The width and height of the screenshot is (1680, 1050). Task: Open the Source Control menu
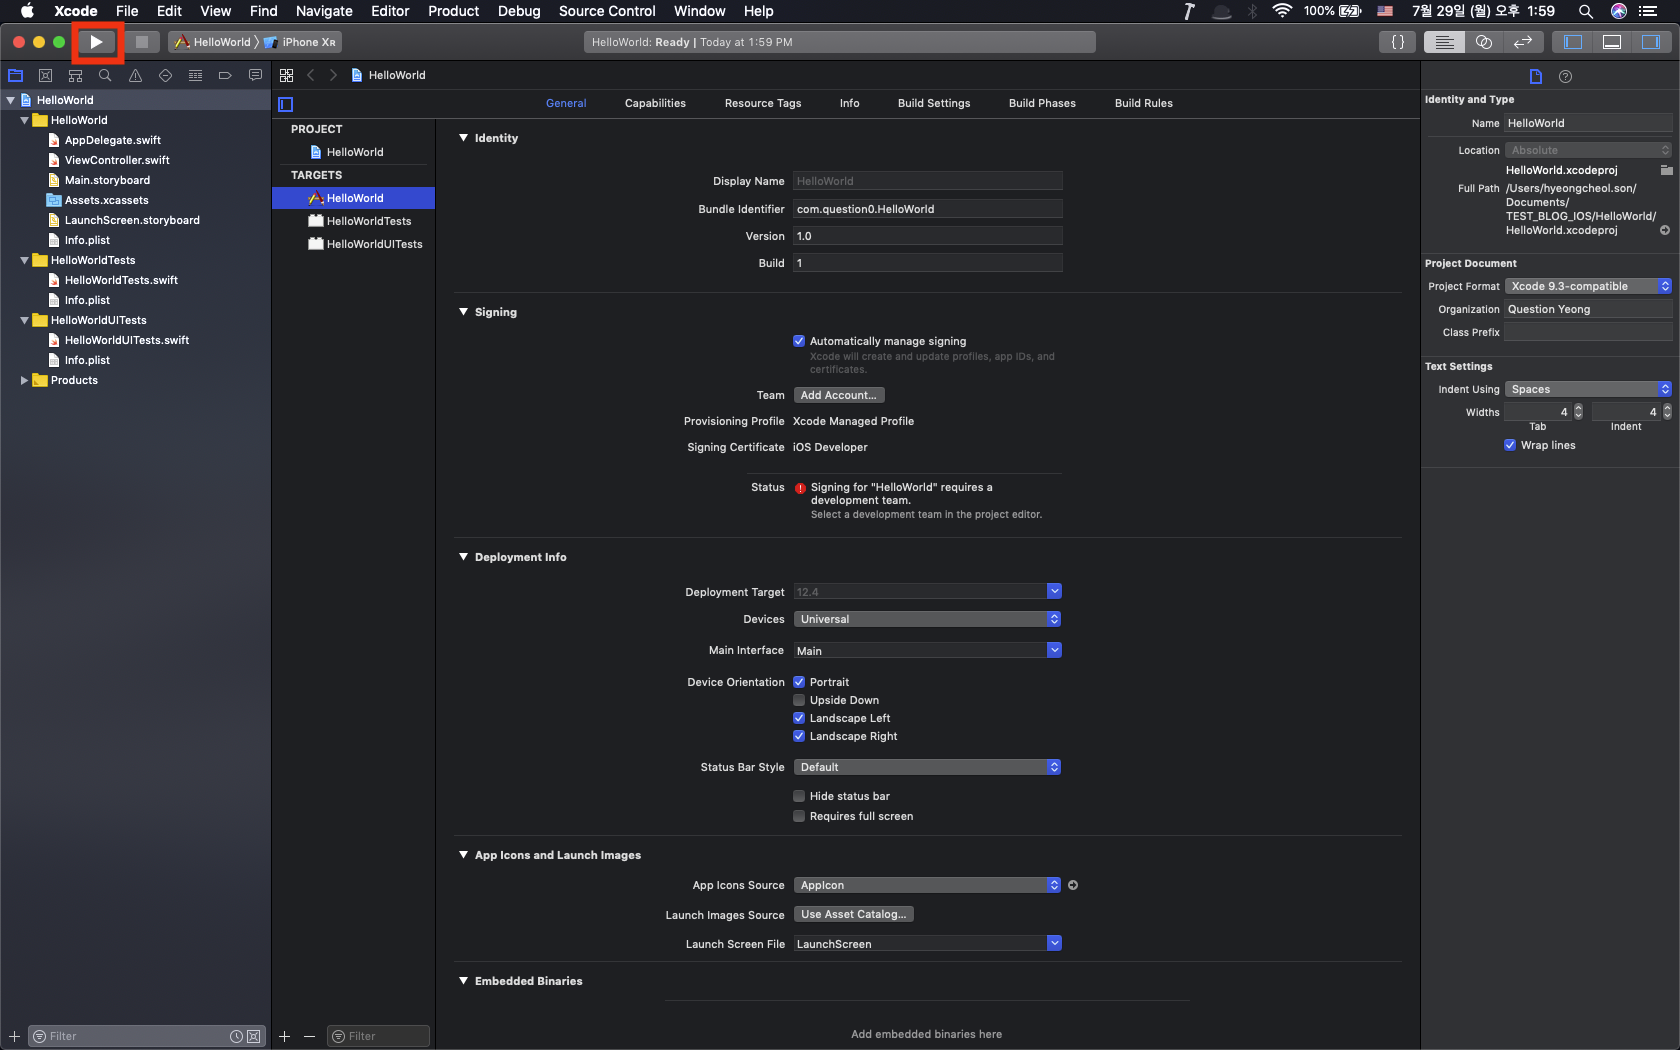pyautogui.click(x=607, y=11)
